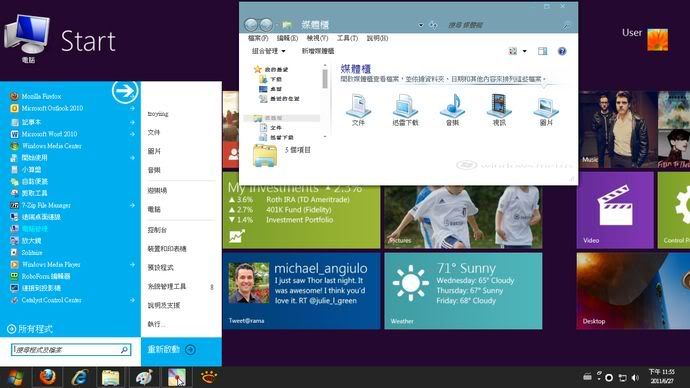Open michael_angiulo Tweet@rama tile

click(x=301, y=291)
